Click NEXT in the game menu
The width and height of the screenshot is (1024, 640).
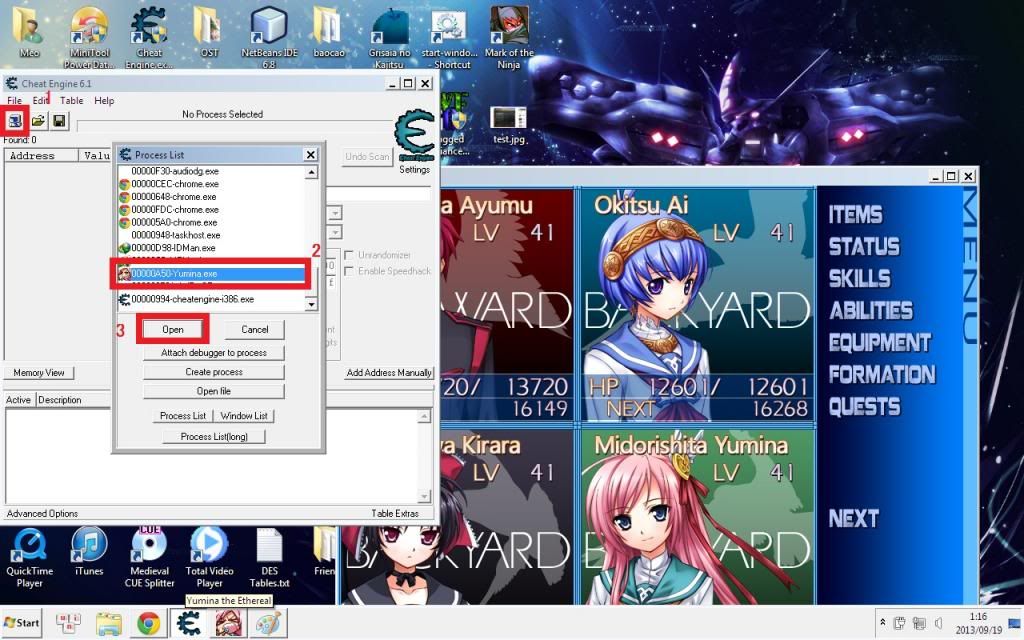pos(854,519)
